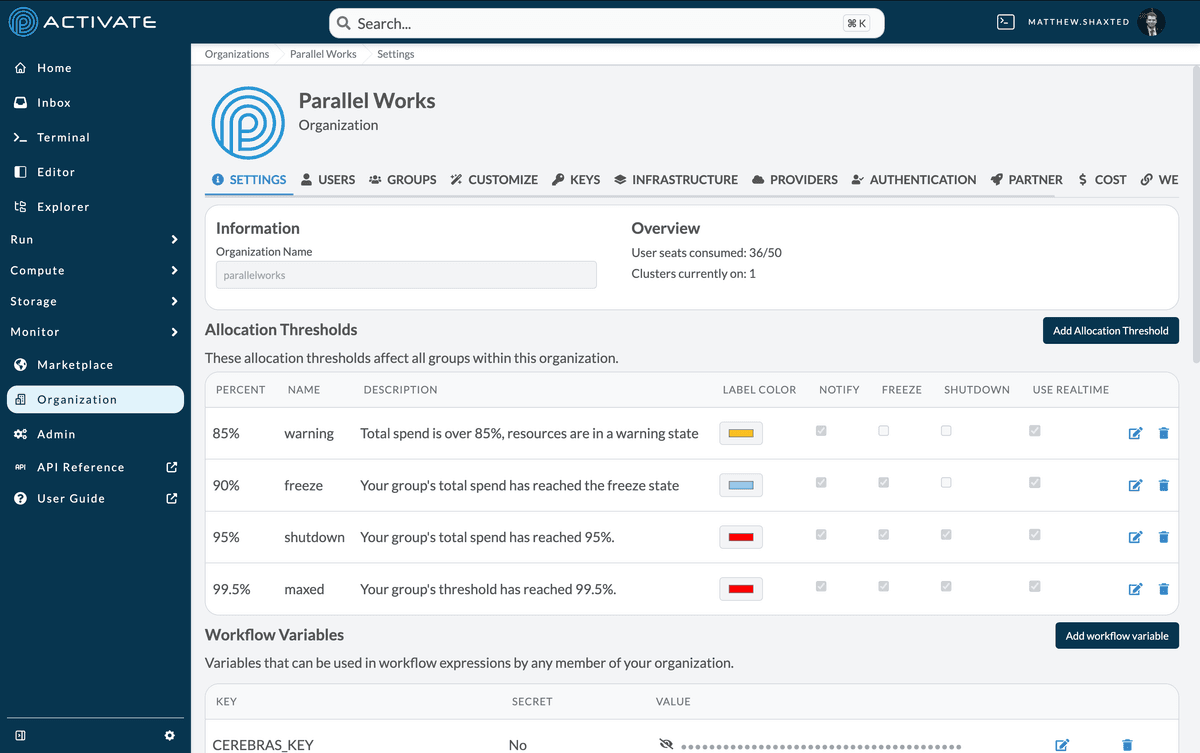Viewport: 1200px width, 753px height.
Task: Open the Terminal from the sidebar
Action: tap(58, 137)
